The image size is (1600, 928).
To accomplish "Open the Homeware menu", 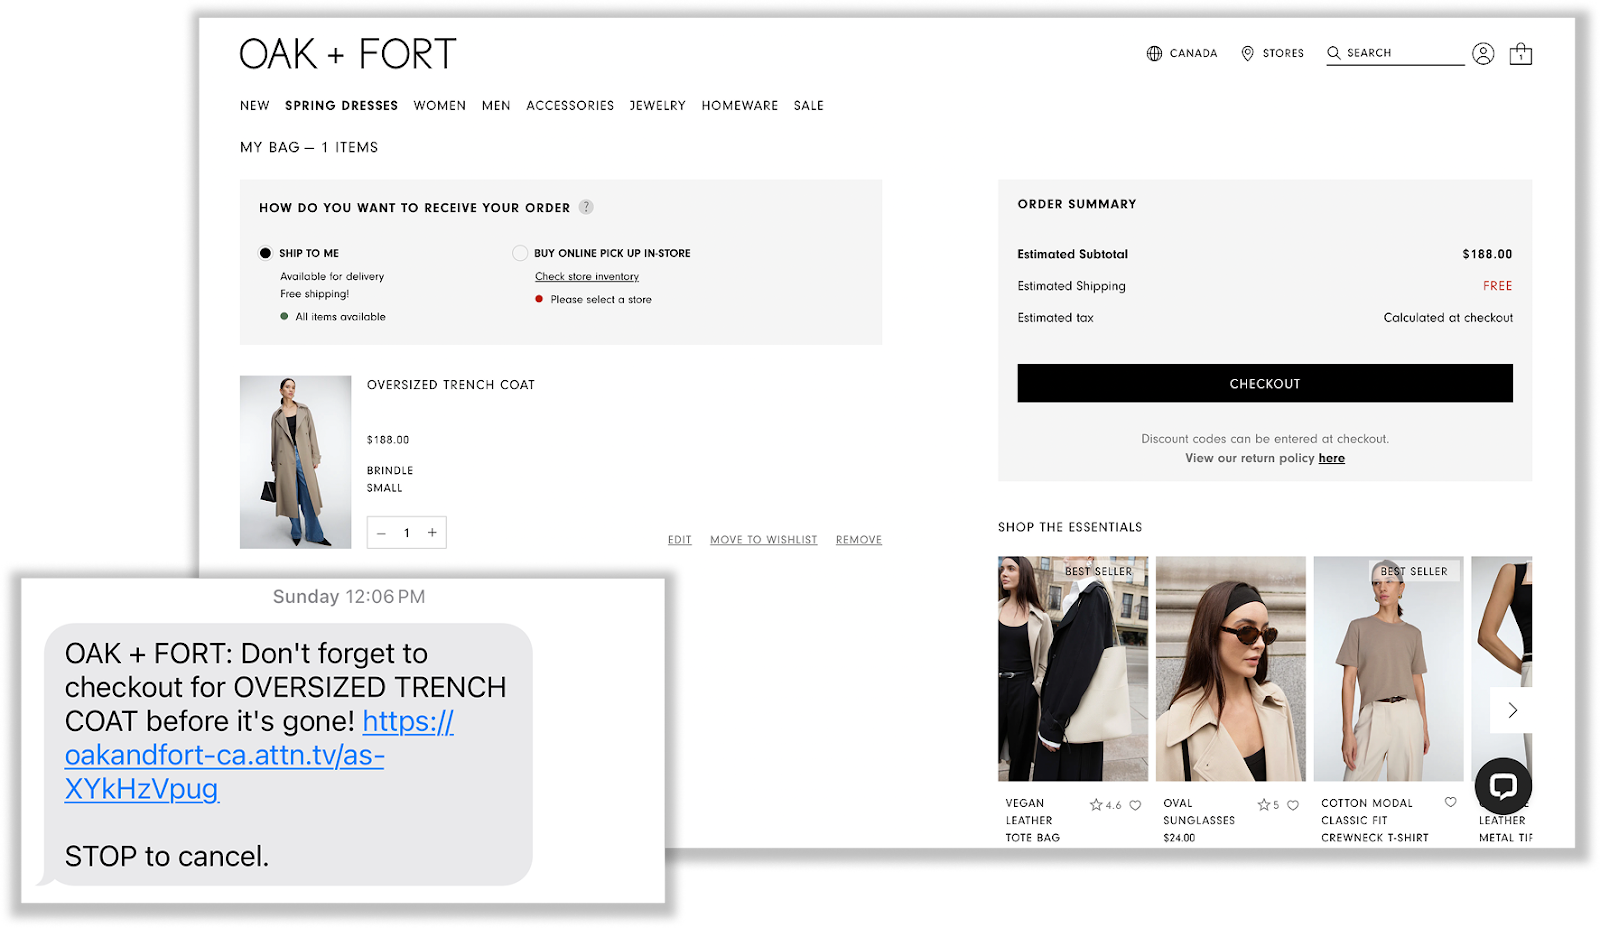I will pos(740,106).
